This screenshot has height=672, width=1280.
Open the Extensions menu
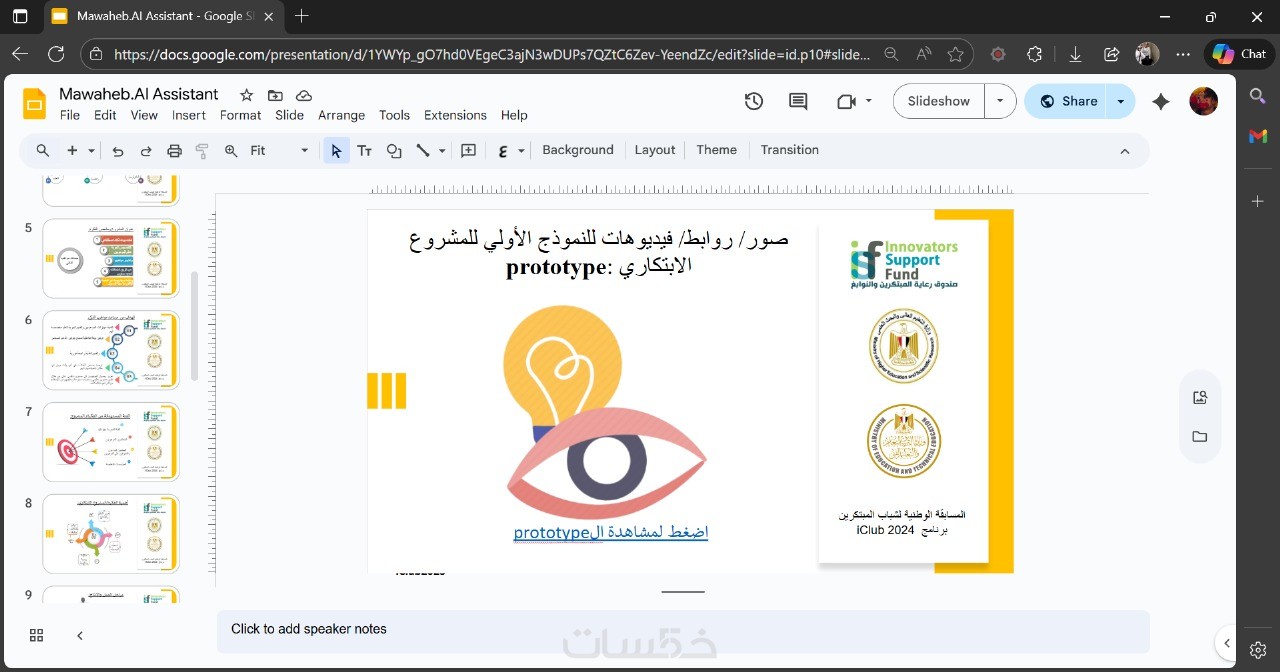[455, 115]
